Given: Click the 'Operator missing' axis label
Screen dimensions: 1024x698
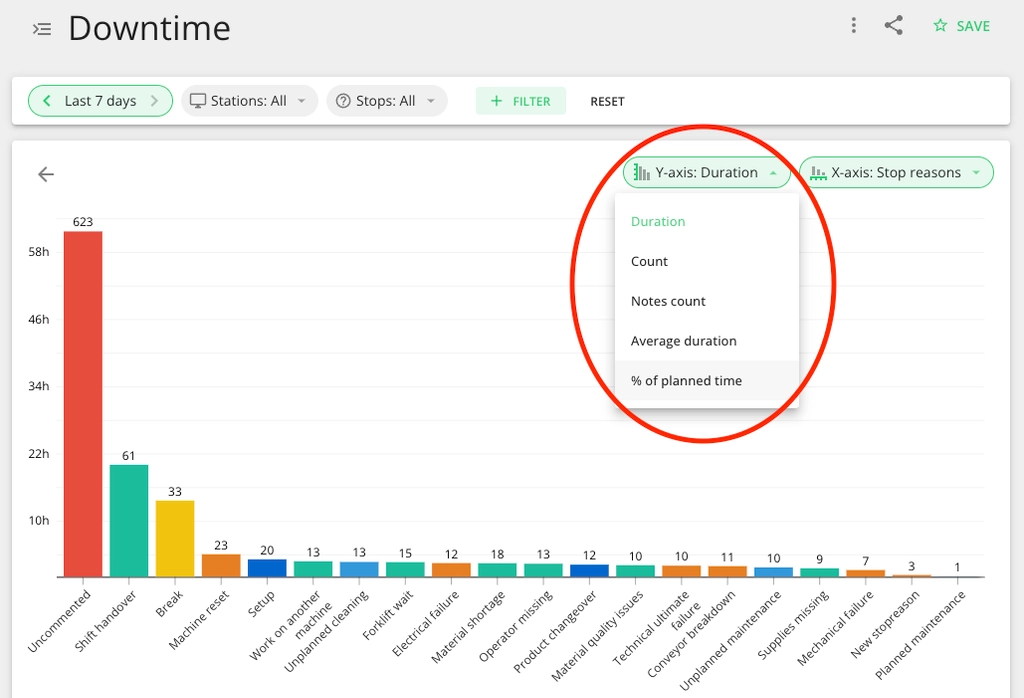Looking at the screenshot, I should pyautogui.click(x=515, y=626).
